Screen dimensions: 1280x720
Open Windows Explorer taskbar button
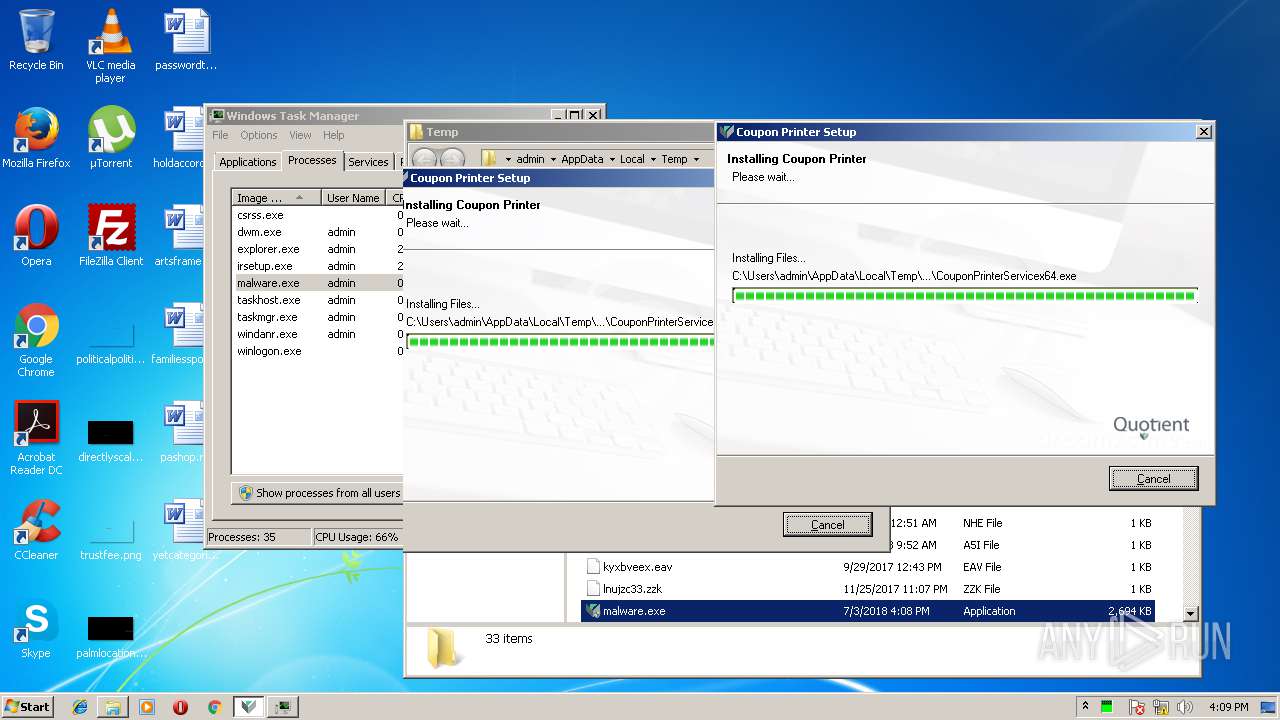[x=113, y=707]
